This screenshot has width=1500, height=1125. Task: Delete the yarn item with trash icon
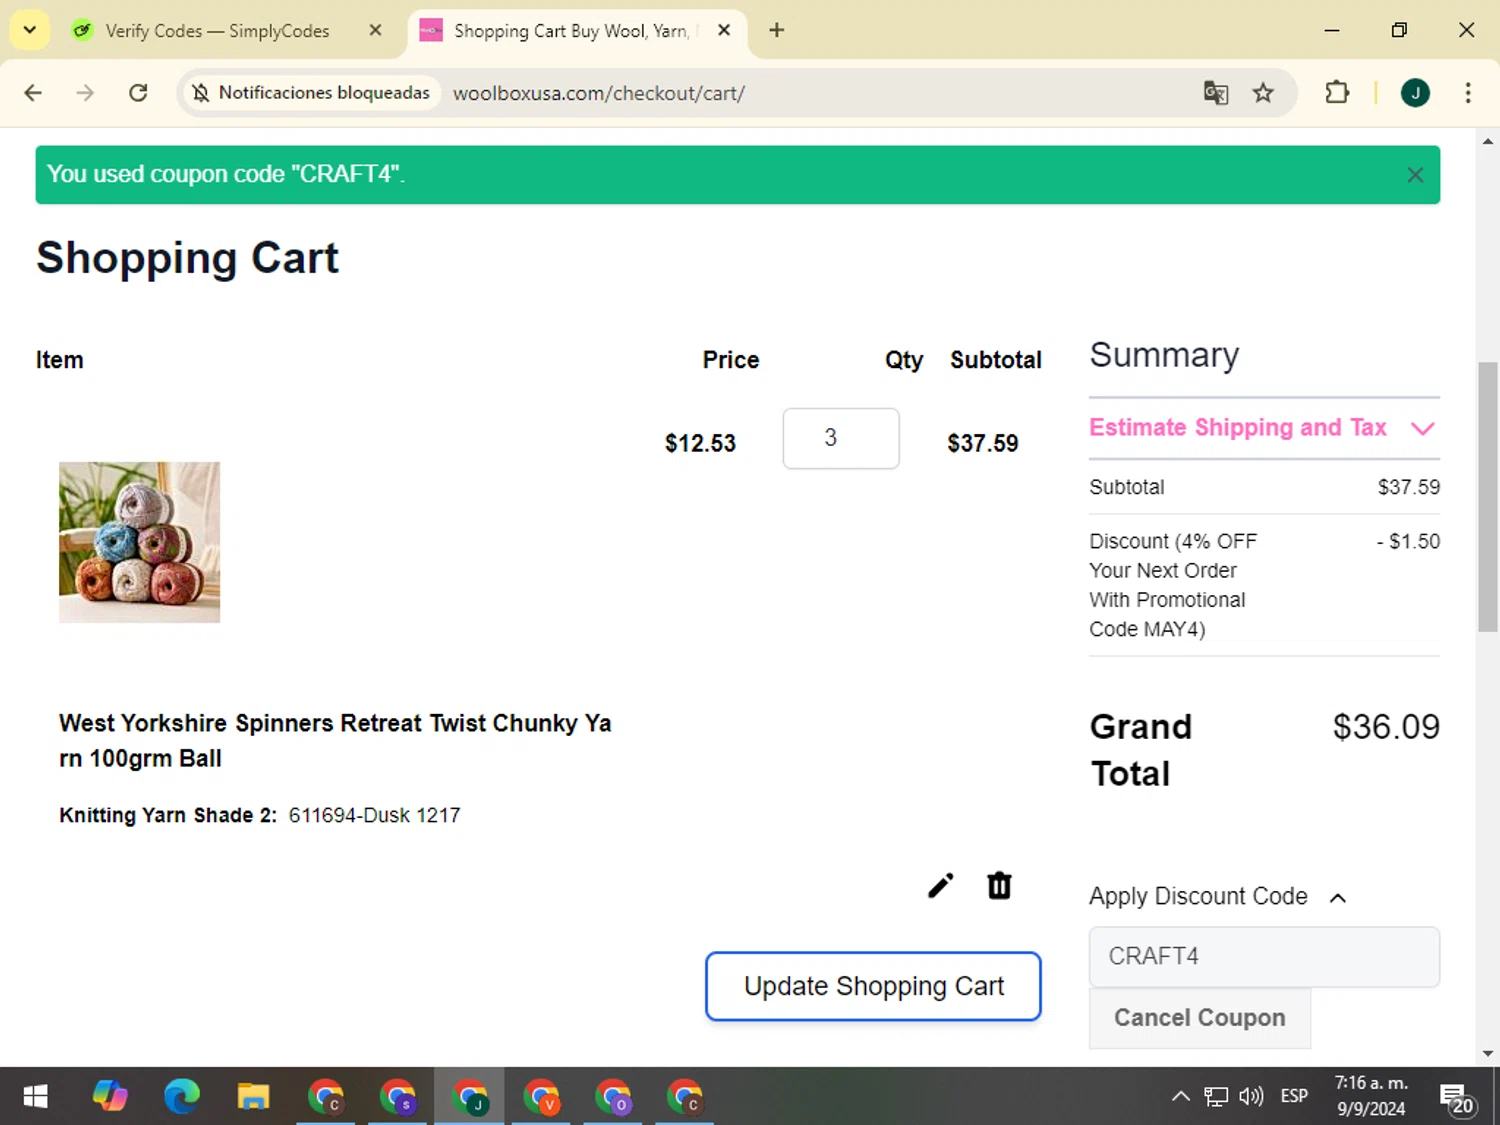pos(999,886)
